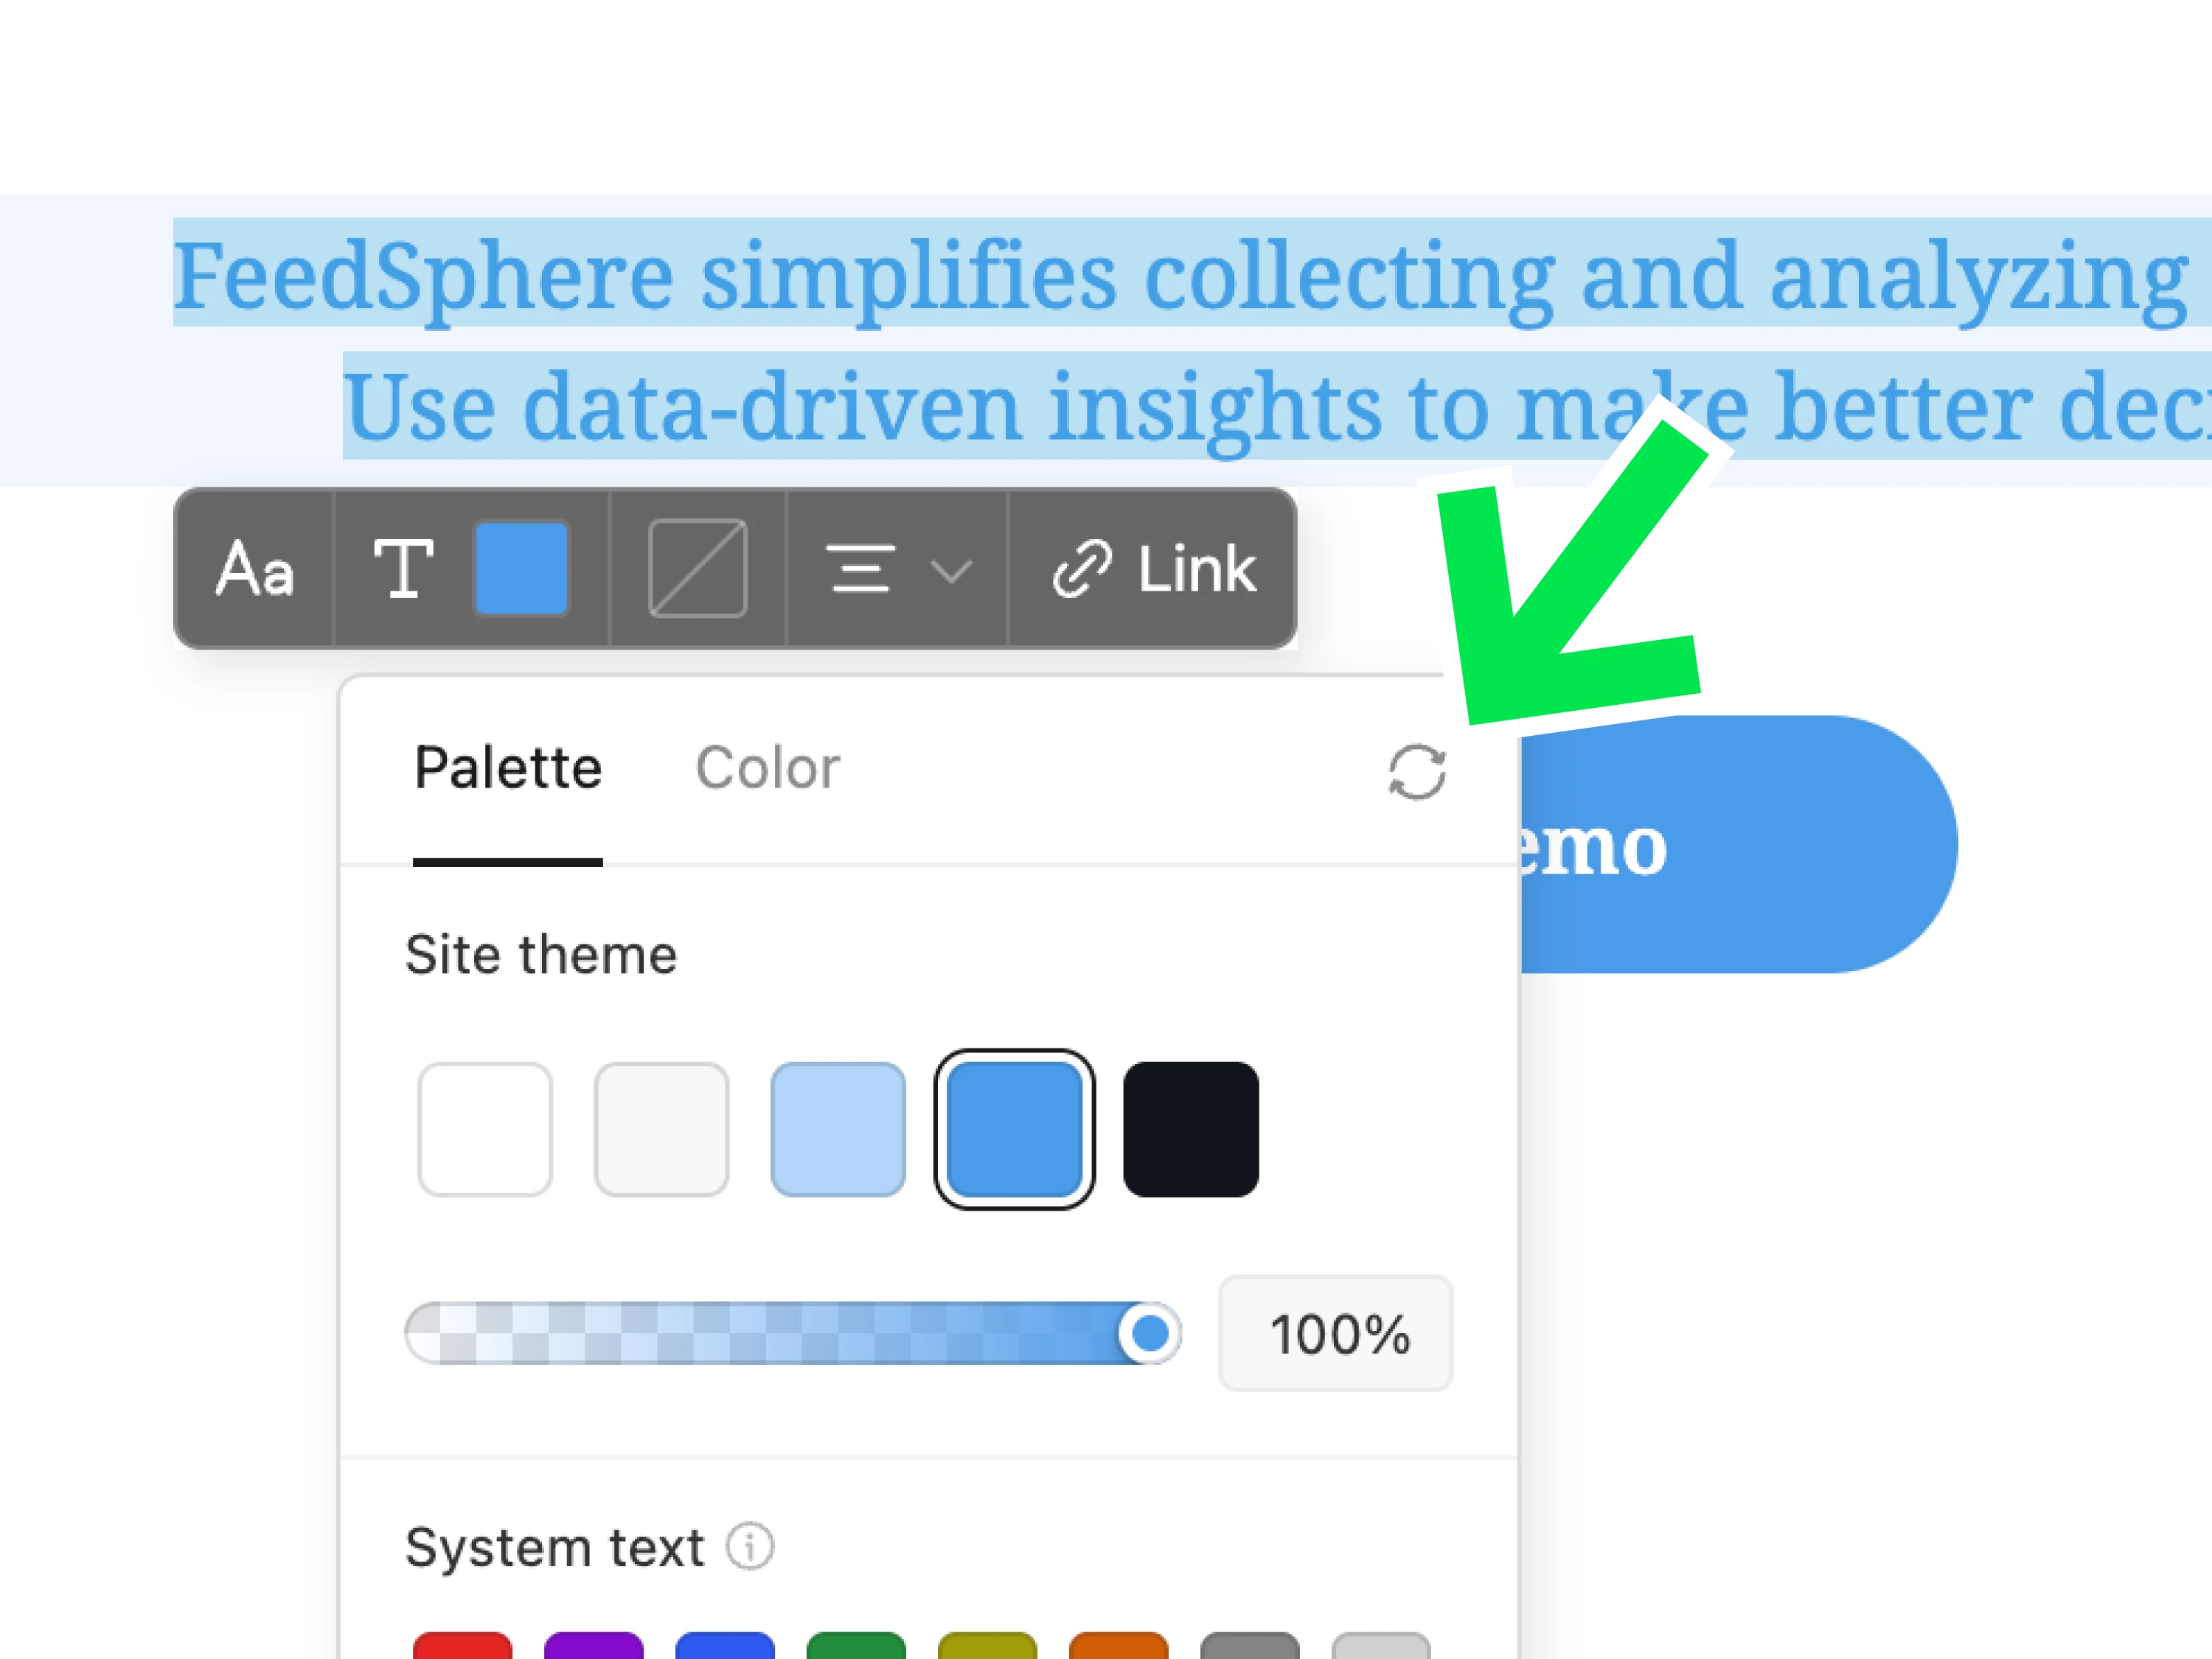Click the Link button in toolbar
Screen dimensions: 2212x1659
1153,569
